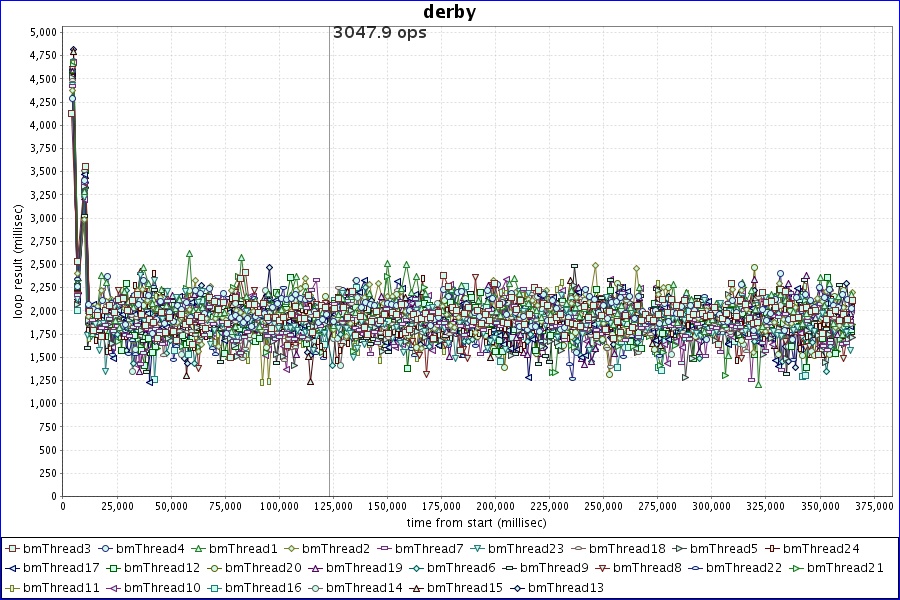Image resolution: width=900 pixels, height=600 pixels.
Task: Select the bmThread7 legend entry text
Action: (429, 549)
